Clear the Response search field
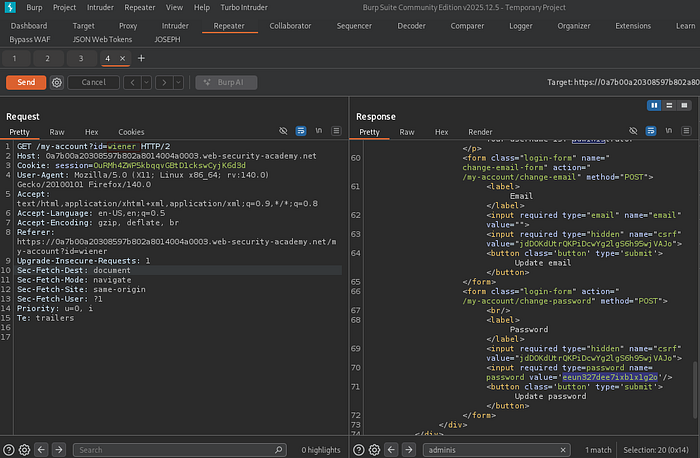Image resolution: width=700 pixels, height=458 pixels. (x=563, y=450)
